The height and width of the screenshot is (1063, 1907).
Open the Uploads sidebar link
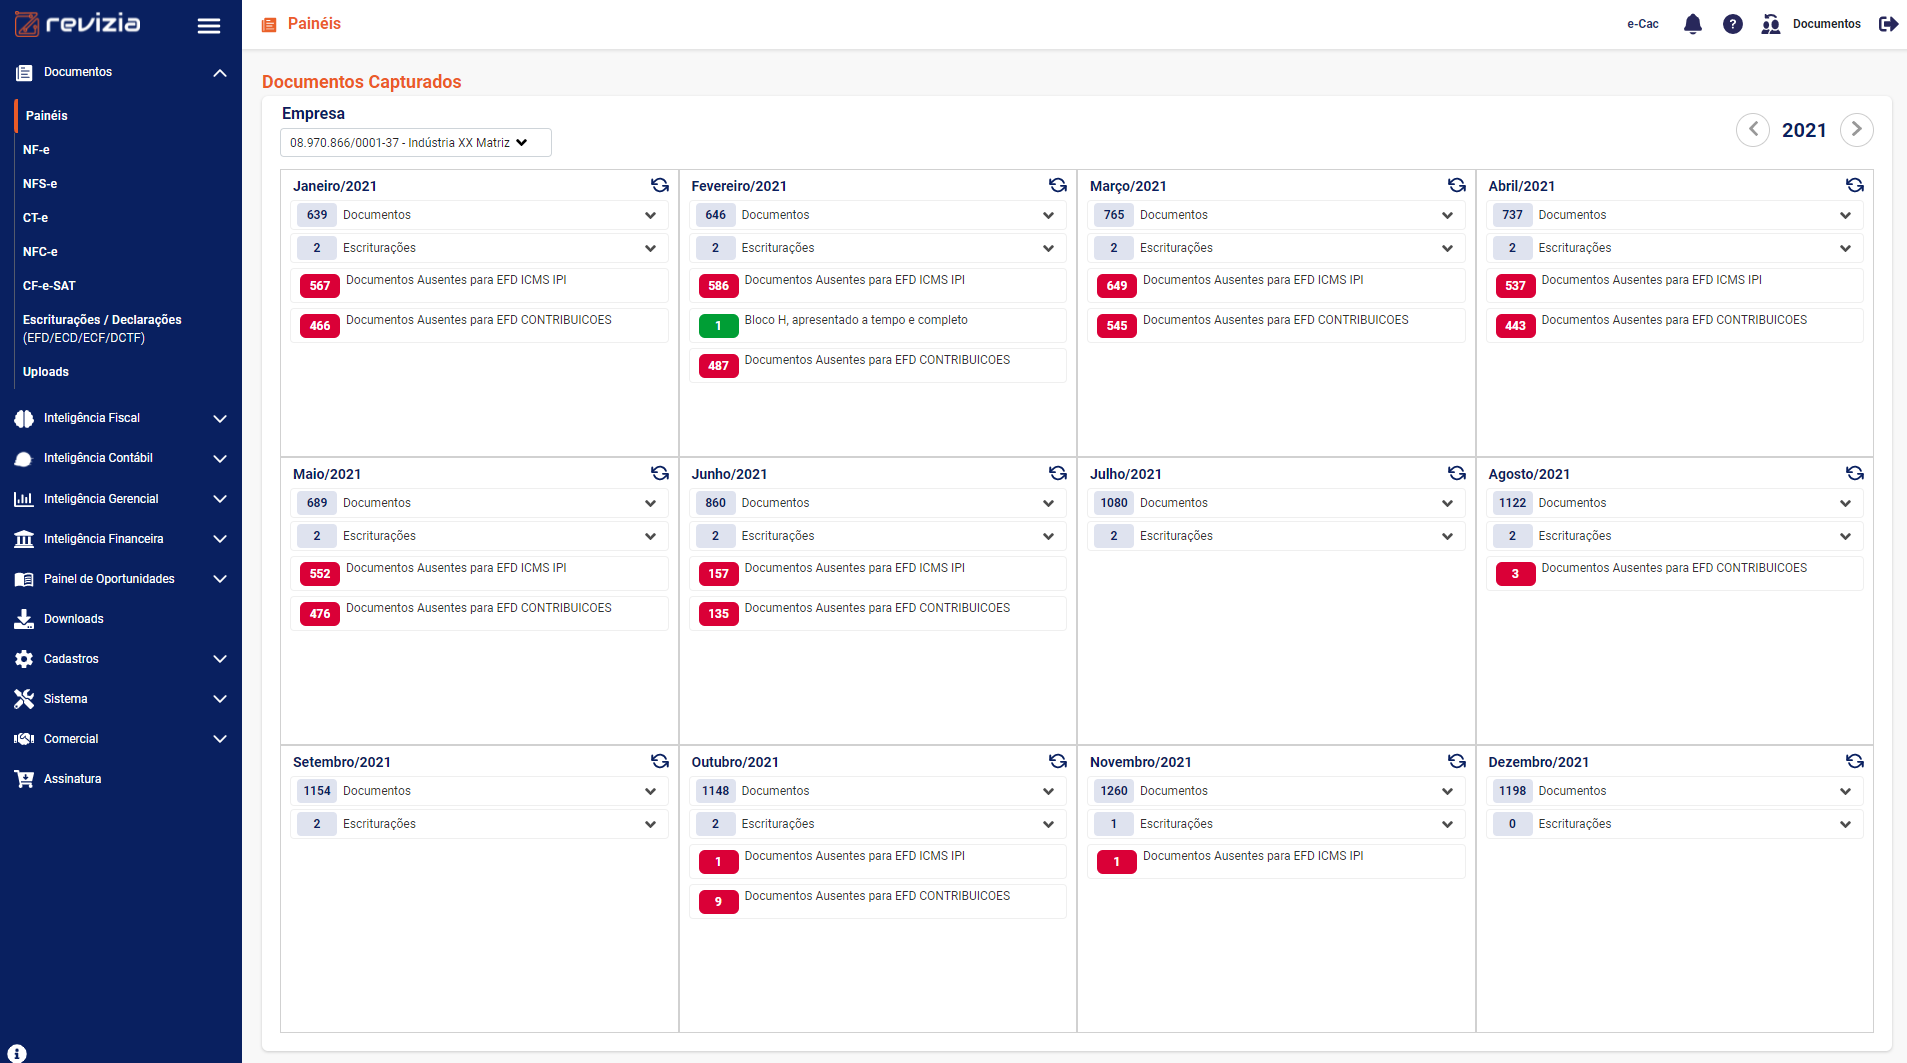tap(46, 372)
